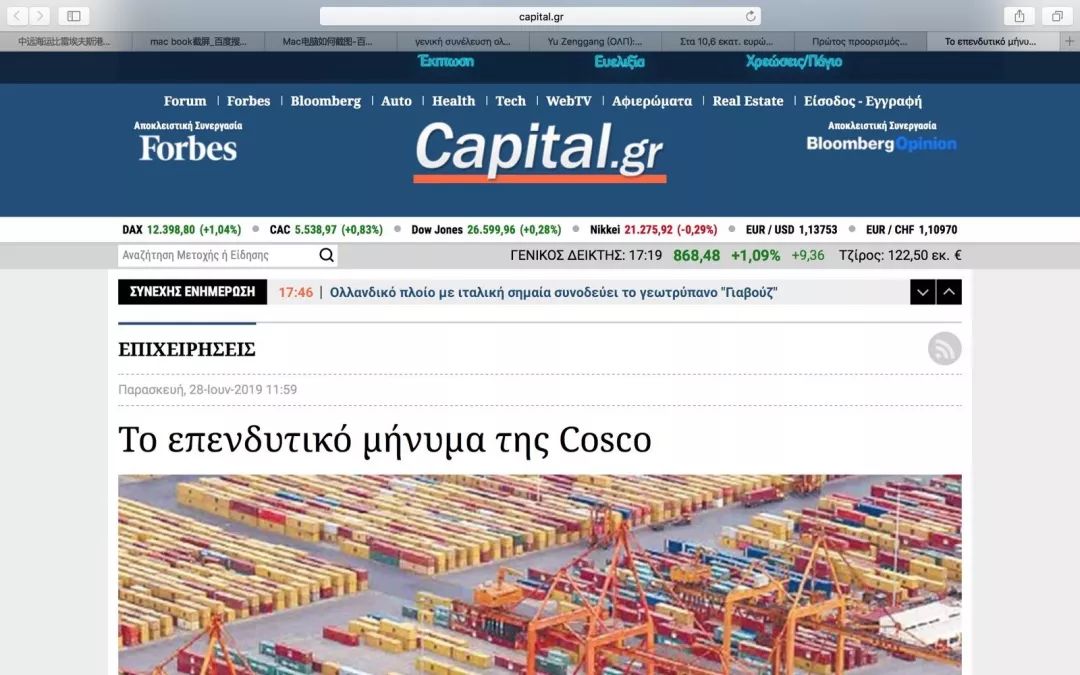Click the ΓΕΝΙΚΟΣ ΔΕΙΚΤΗΣ label
Viewport: 1080px width, 675px height.
566,256
